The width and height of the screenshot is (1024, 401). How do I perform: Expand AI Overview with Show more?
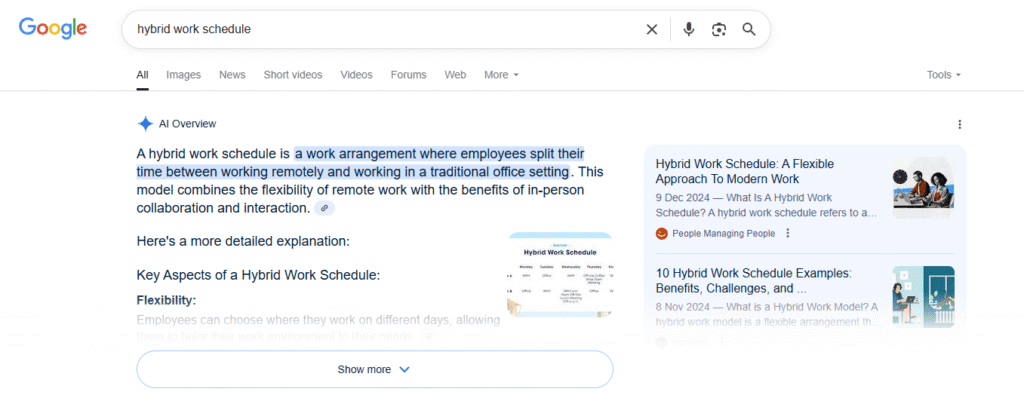374,369
